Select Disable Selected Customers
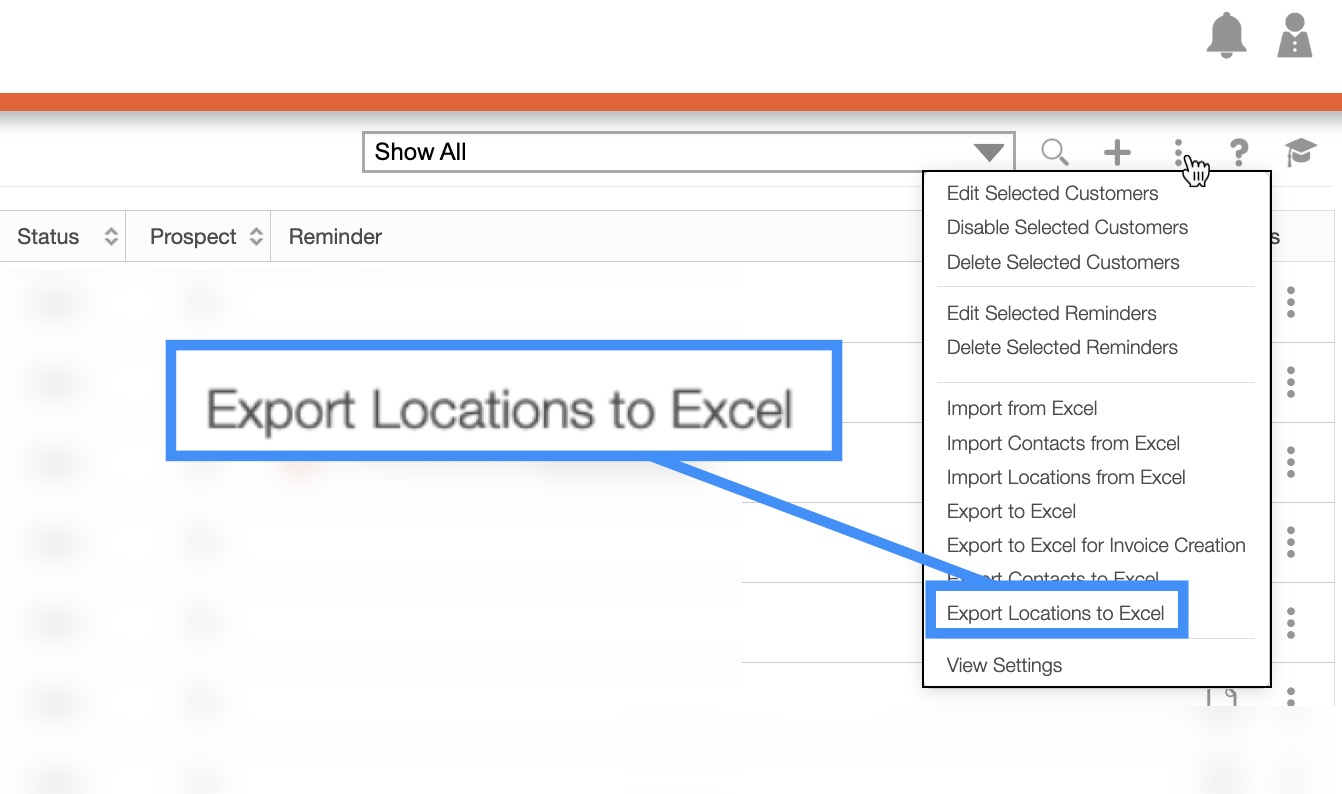The image size is (1342, 794). pos(1067,227)
